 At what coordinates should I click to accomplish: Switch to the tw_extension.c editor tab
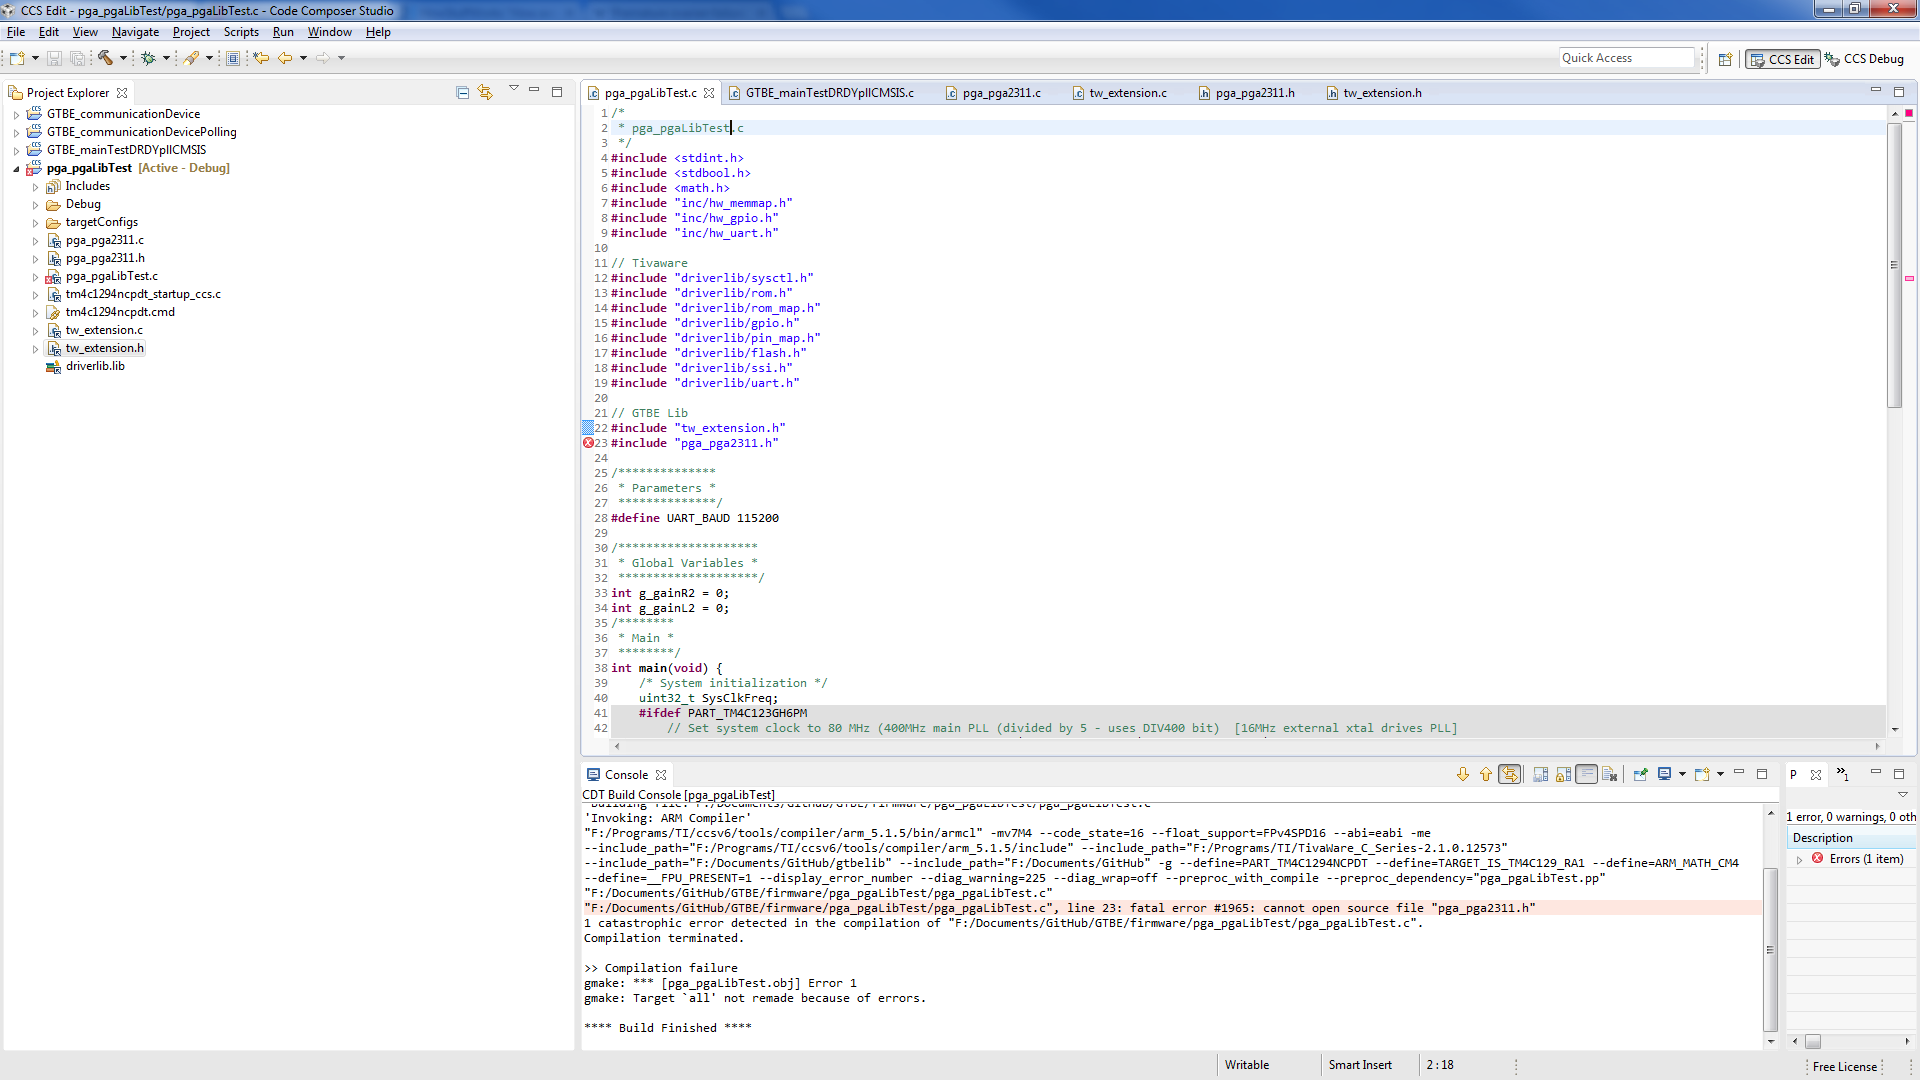point(1127,93)
